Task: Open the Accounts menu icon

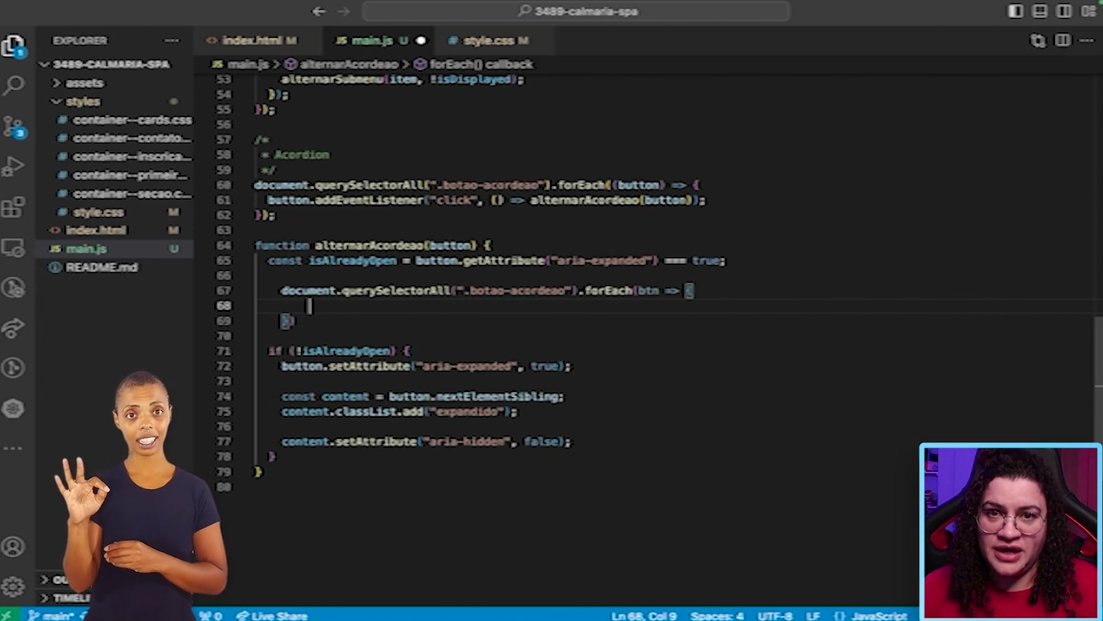Action: point(14,547)
